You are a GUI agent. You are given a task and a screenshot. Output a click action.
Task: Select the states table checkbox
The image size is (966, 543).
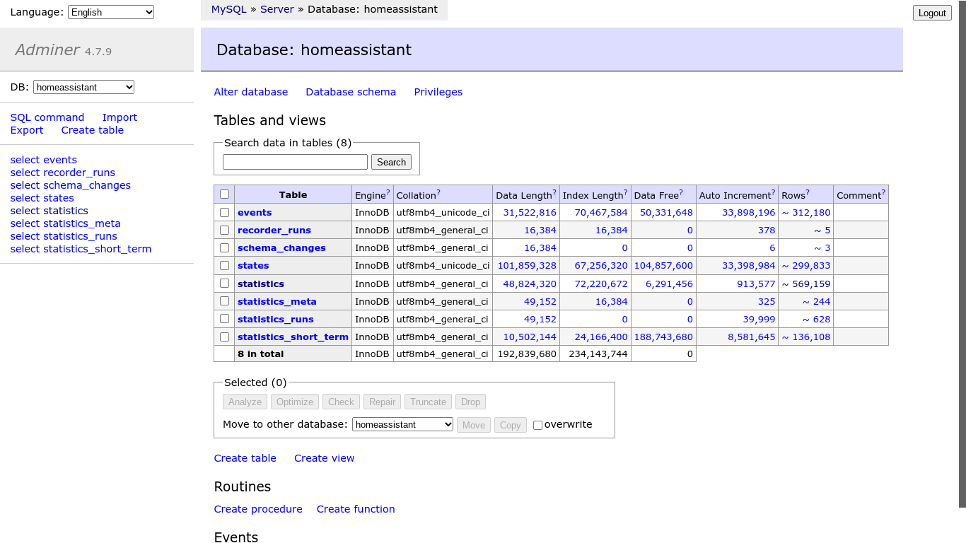(x=225, y=266)
